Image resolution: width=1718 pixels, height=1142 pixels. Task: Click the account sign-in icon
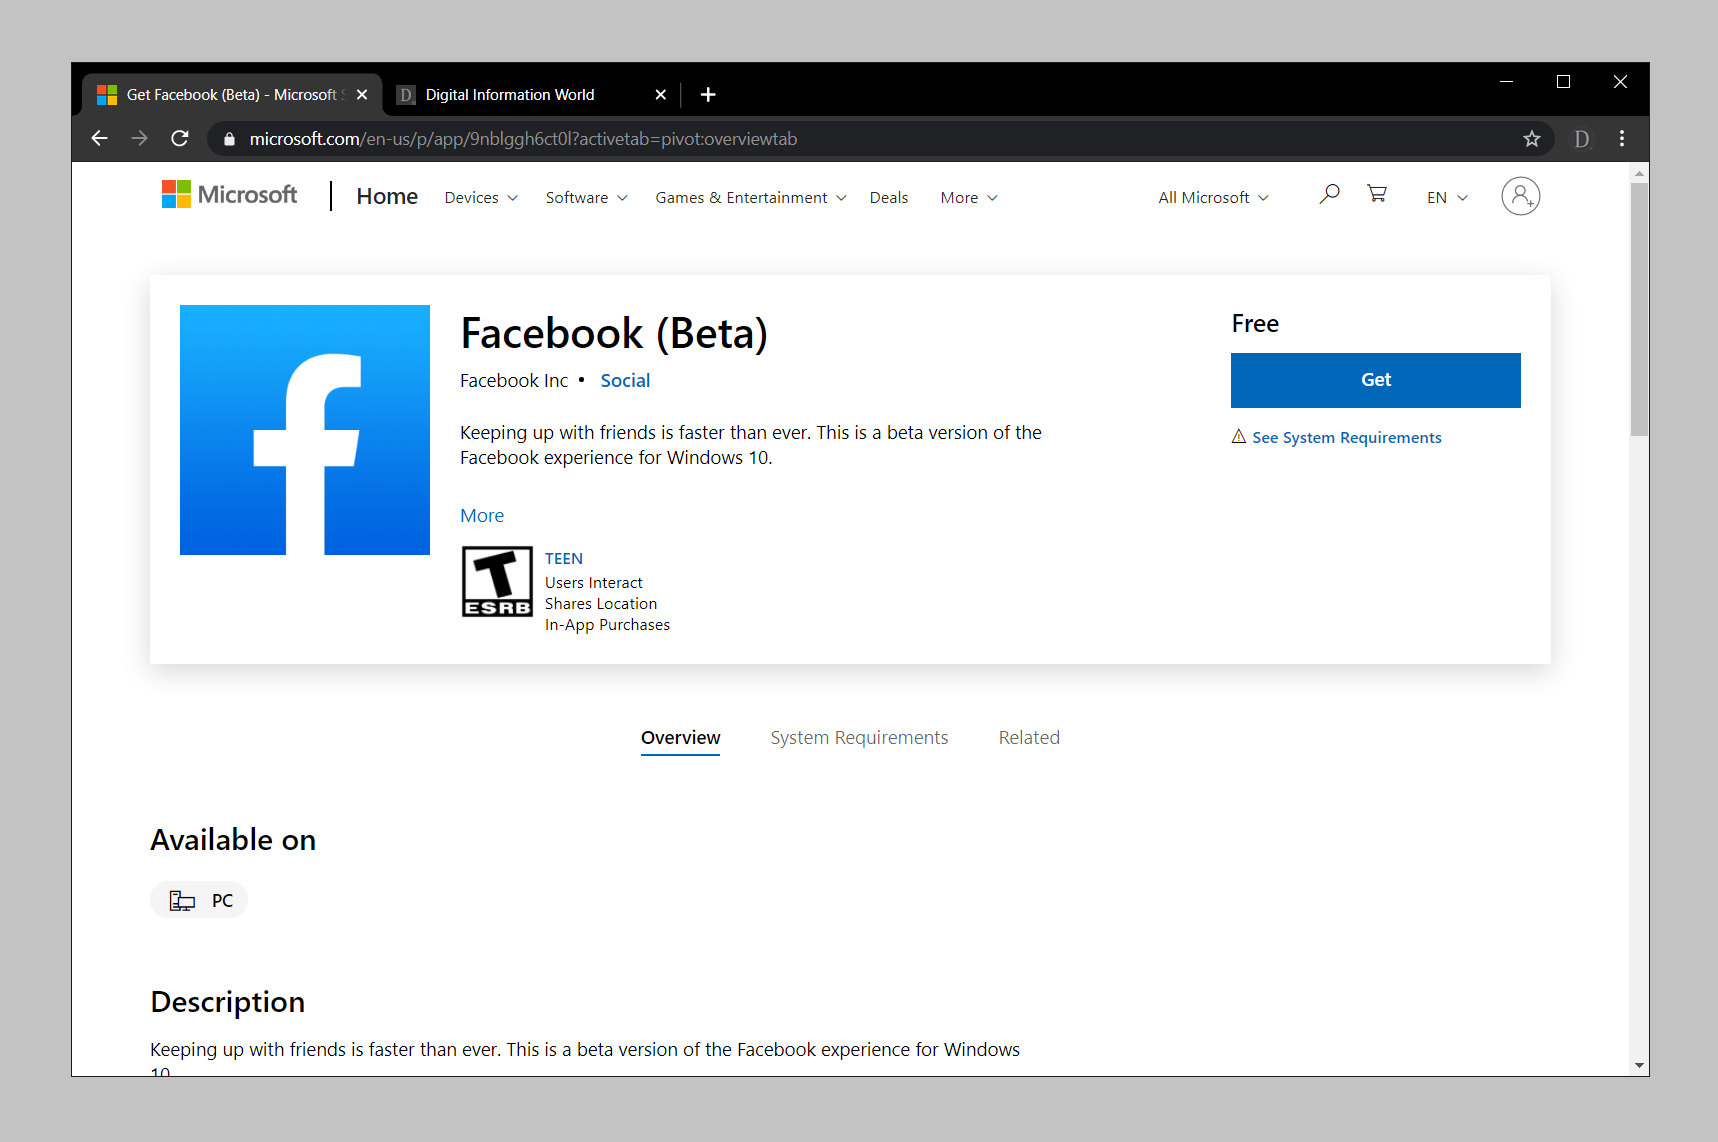point(1520,196)
